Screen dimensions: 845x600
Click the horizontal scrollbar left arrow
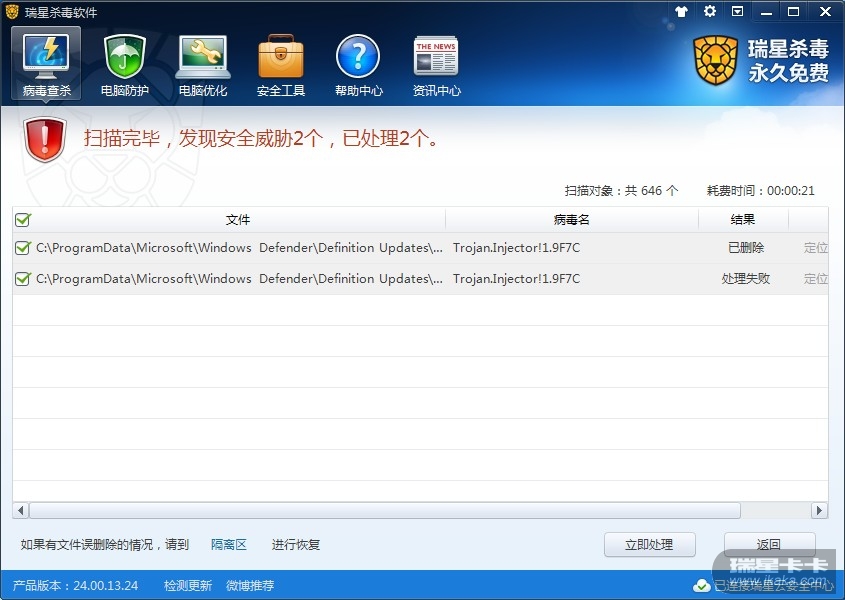(20, 510)
